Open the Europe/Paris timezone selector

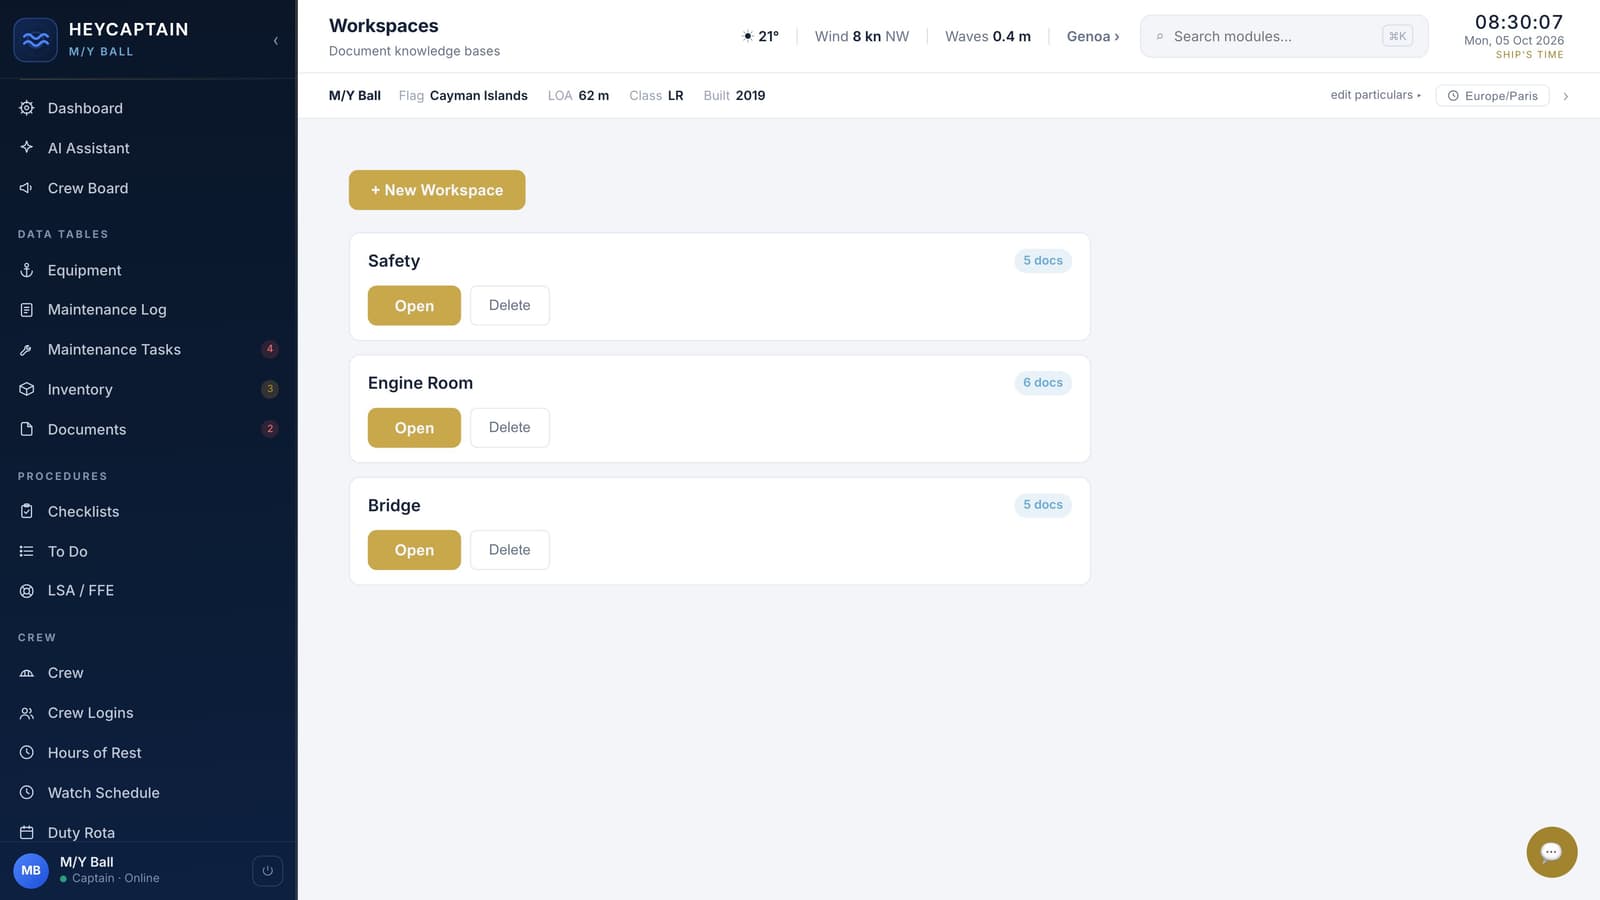tap(1492, 96)
